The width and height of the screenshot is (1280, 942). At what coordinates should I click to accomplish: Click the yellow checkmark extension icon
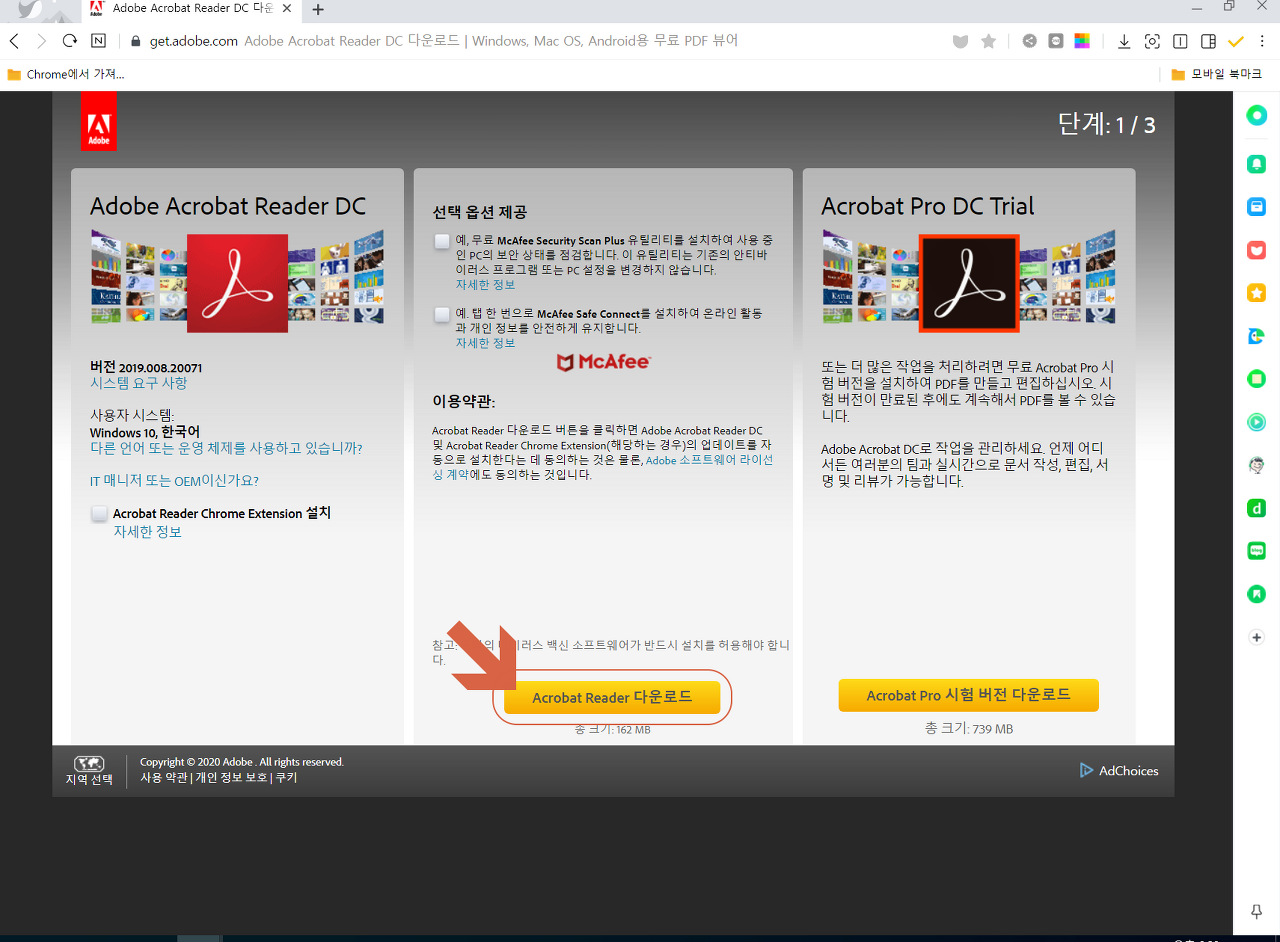(x=1236, y=41)
